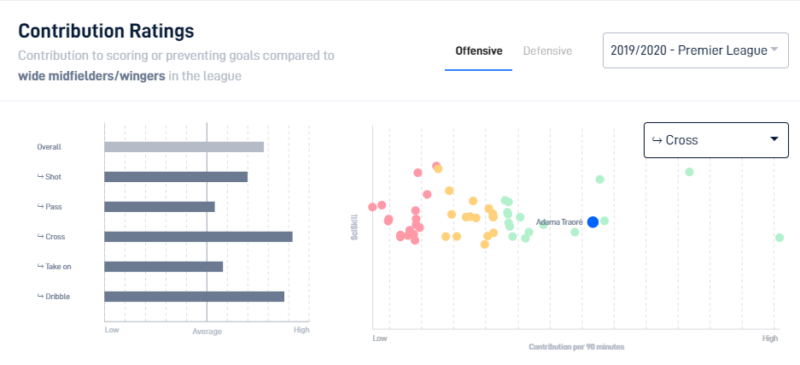800x365 pixels.
Task: Switch to the Offensive tab
Action: (x=479, y=51)
